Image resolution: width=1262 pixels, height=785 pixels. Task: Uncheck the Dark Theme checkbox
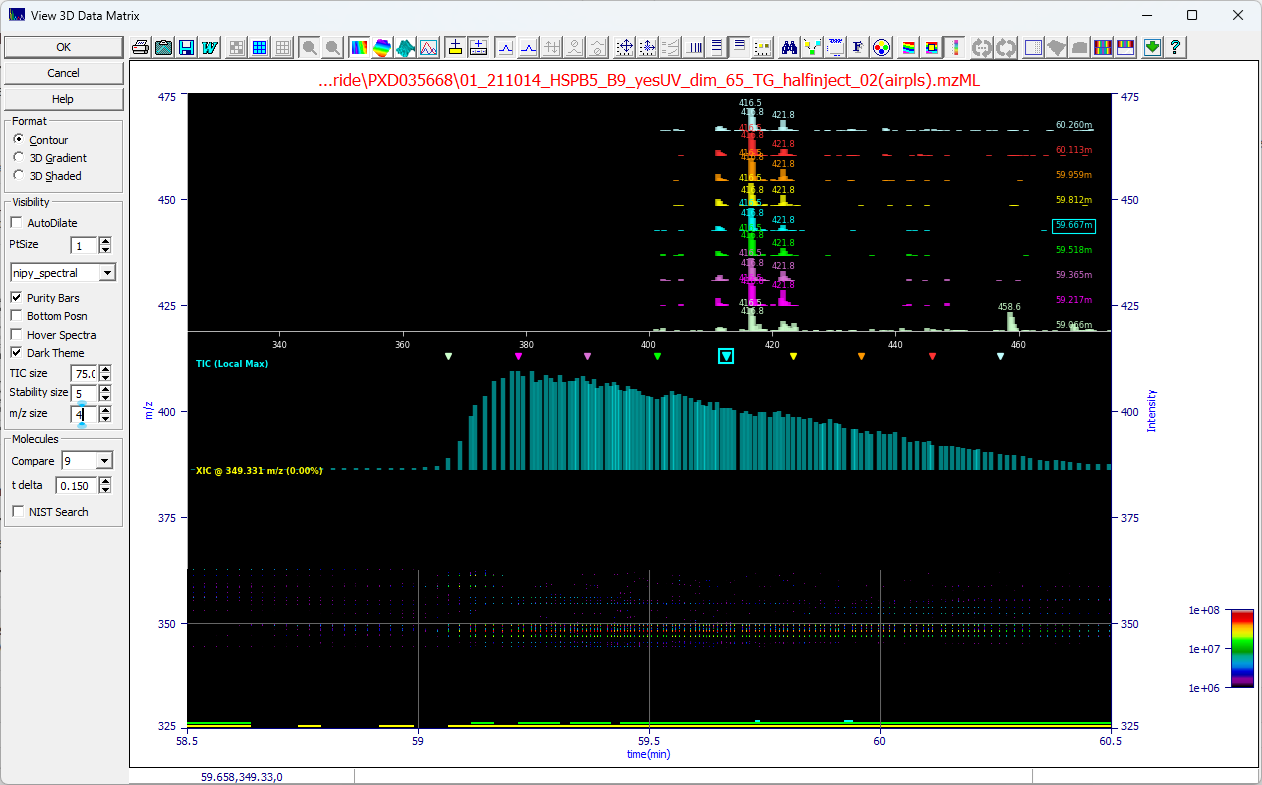(x=16, y=353)
